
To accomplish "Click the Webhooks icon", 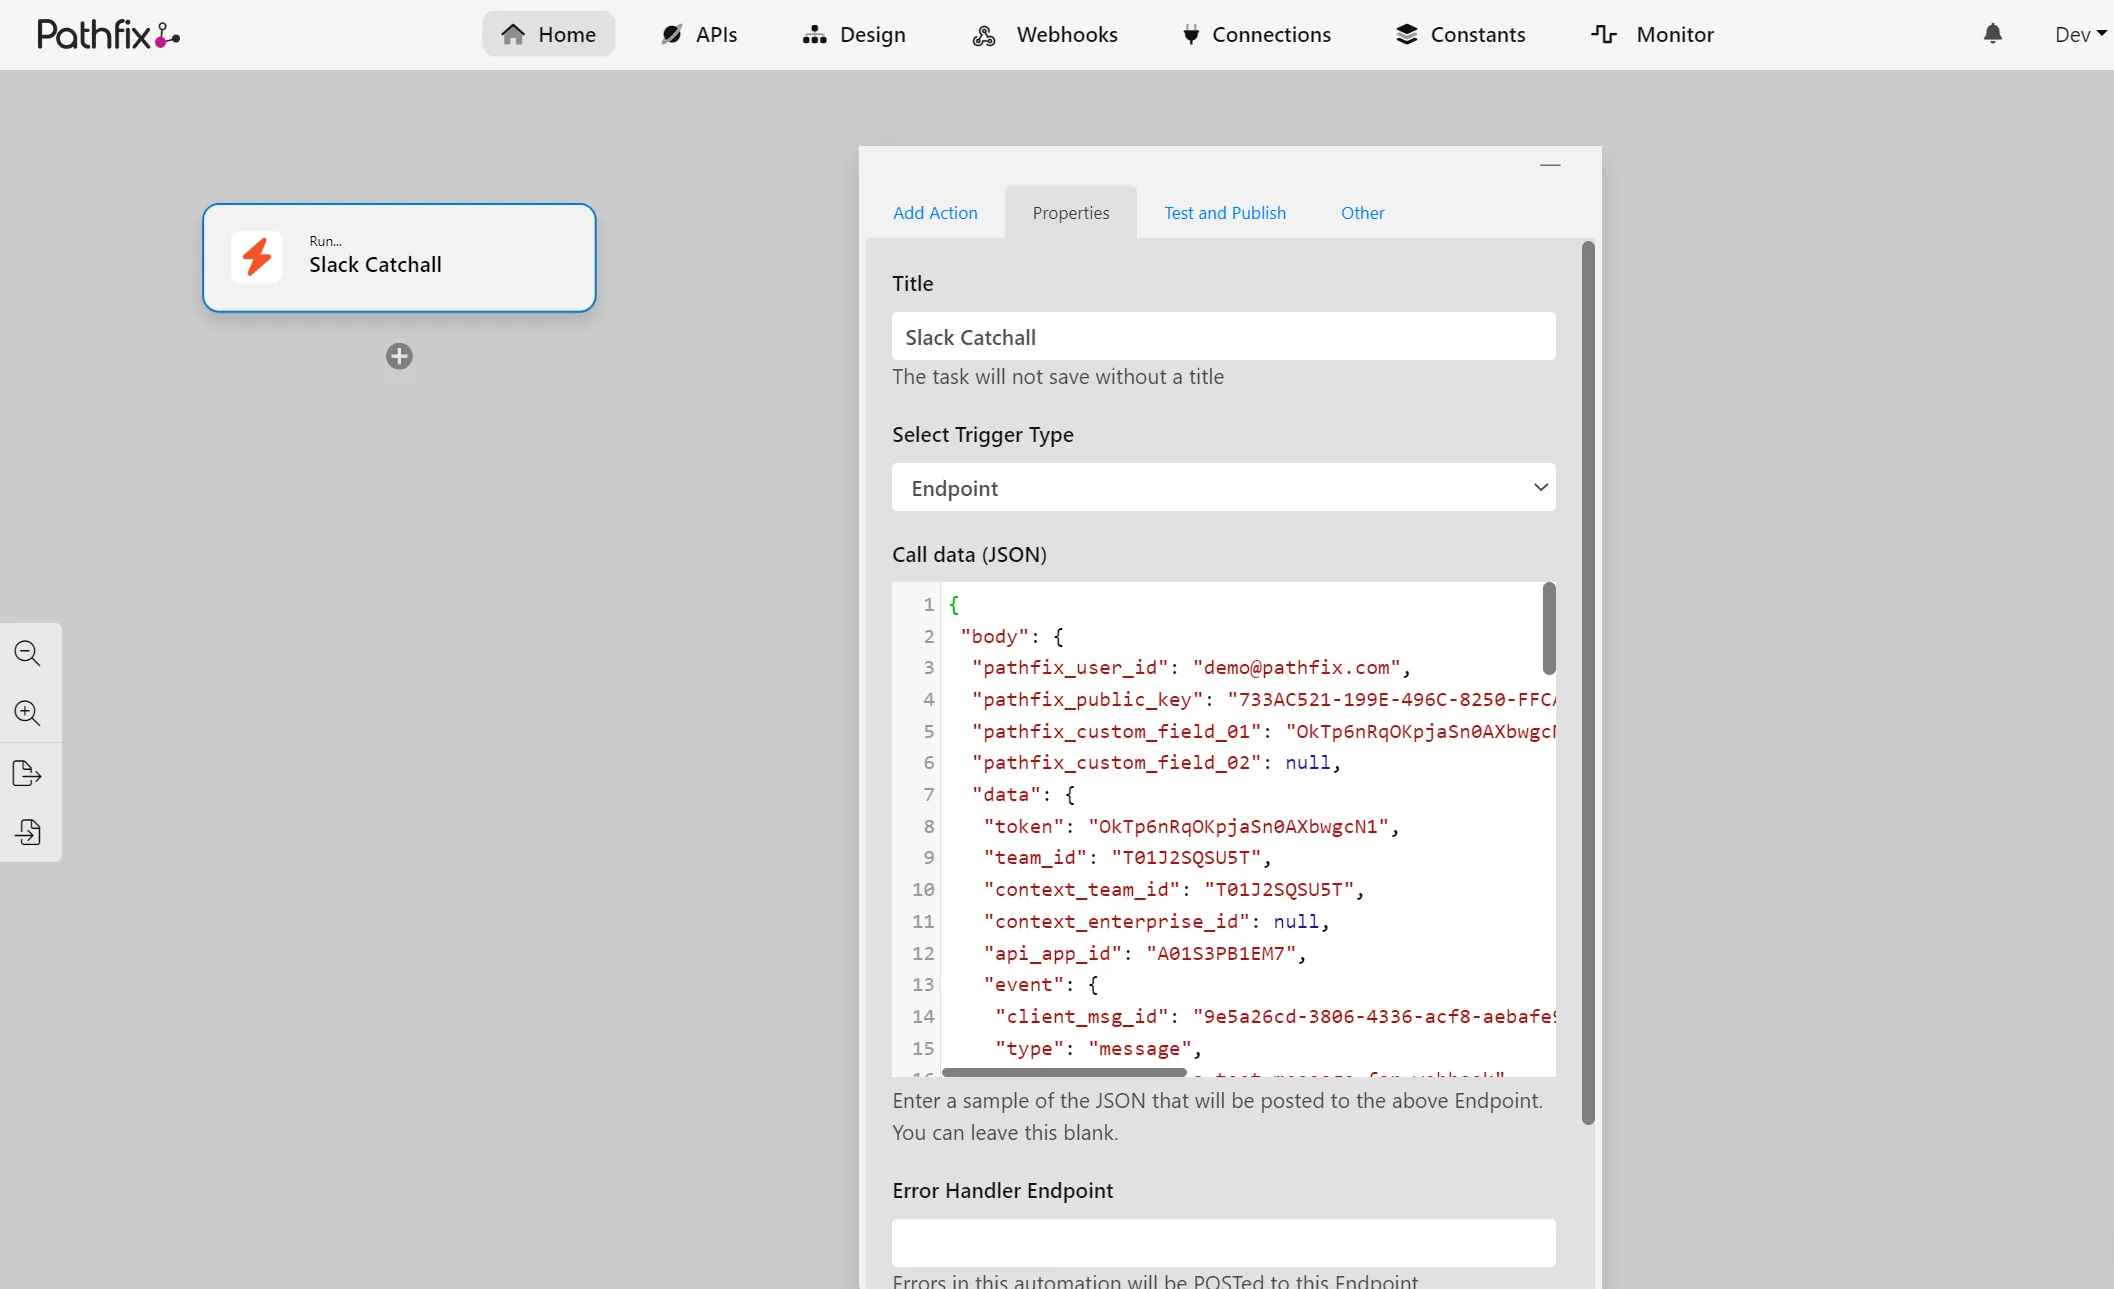I will click(x=984, y=35).
